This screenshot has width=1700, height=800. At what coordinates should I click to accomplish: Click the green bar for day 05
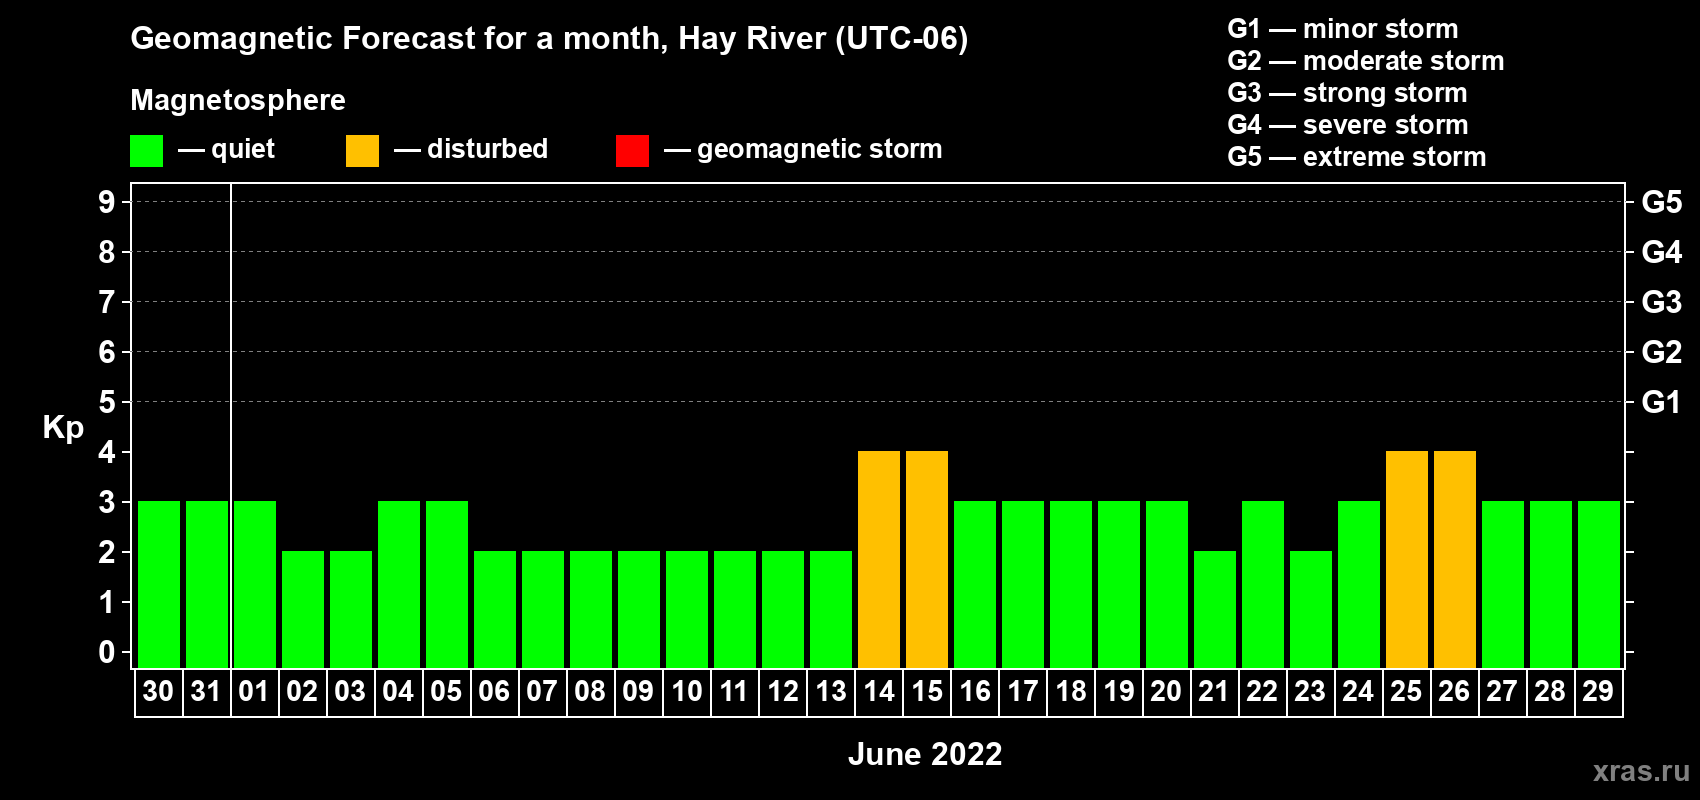447,584
